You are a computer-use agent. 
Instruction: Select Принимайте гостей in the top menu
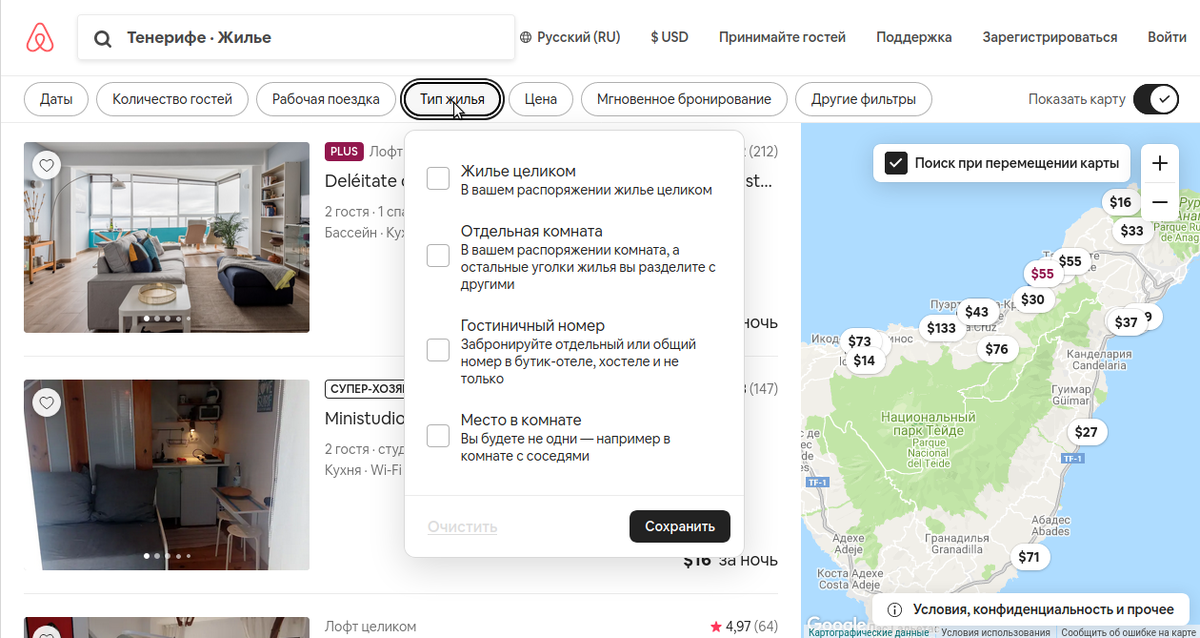tap(782, 36)
